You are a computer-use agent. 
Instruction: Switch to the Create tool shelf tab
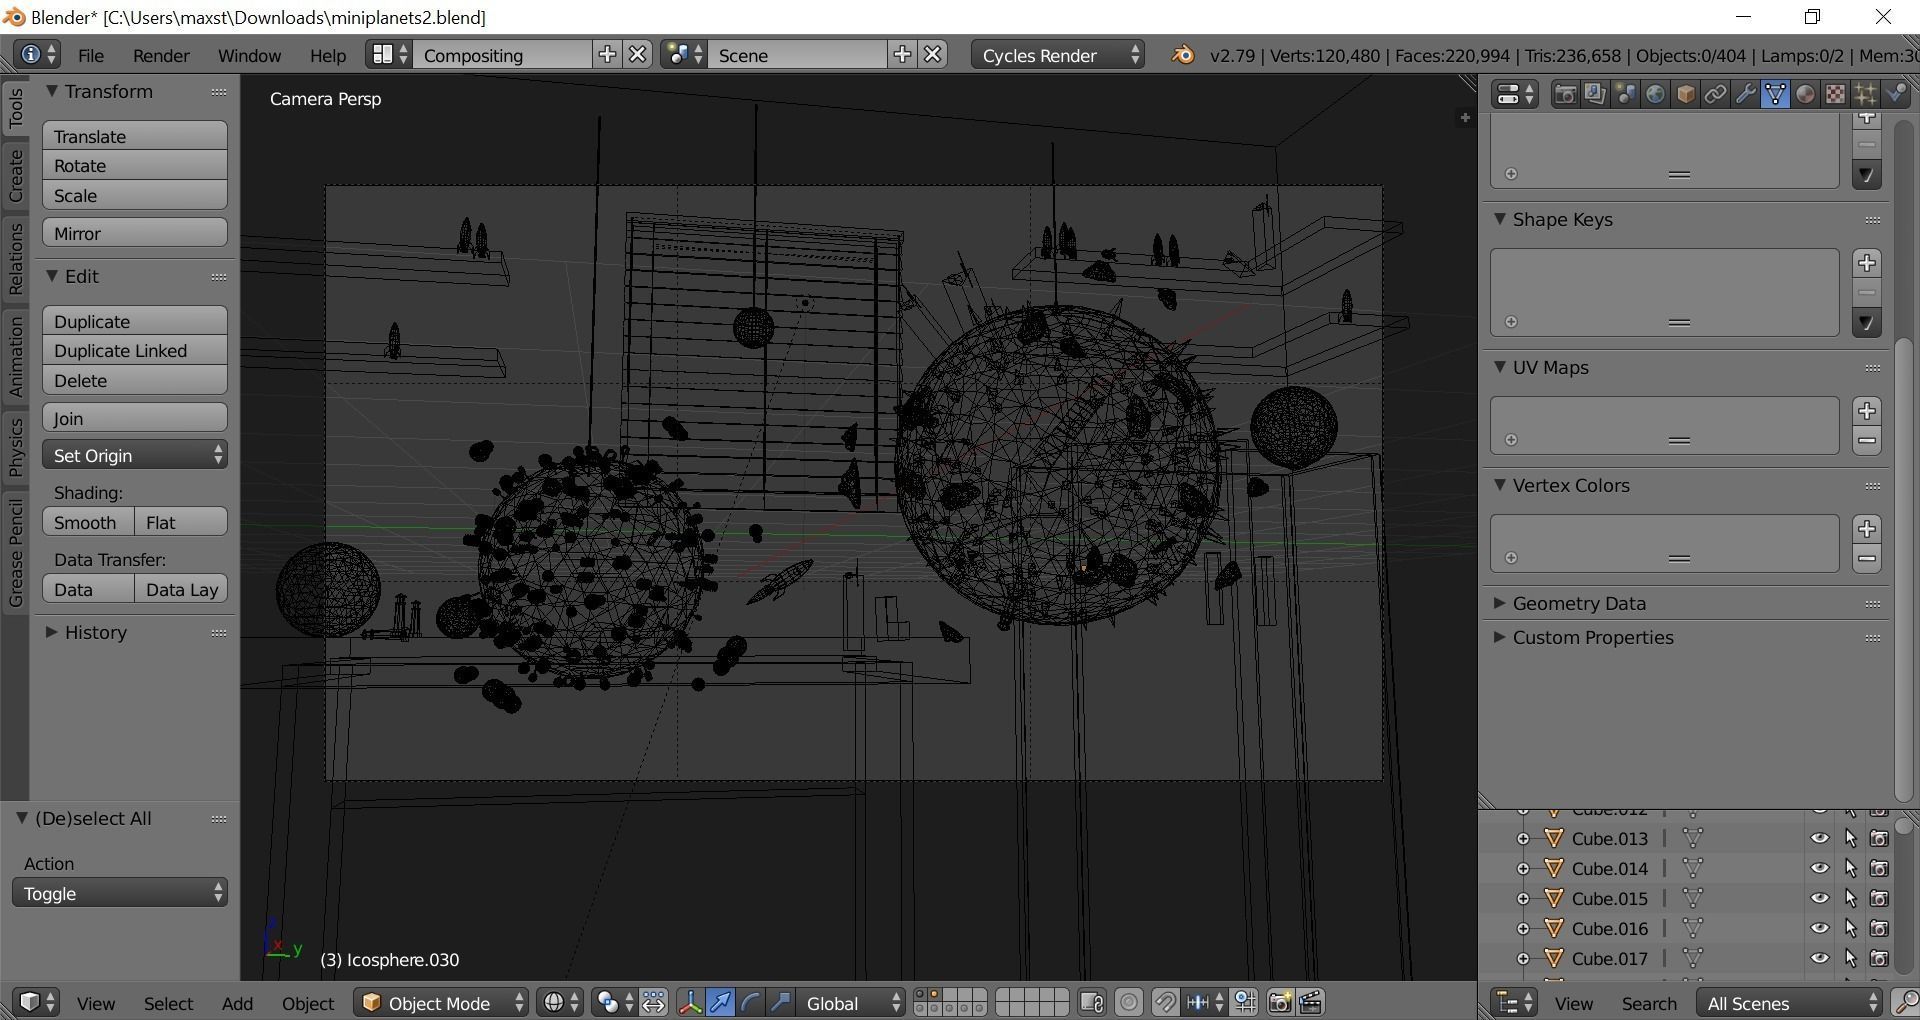coord(15,175)
